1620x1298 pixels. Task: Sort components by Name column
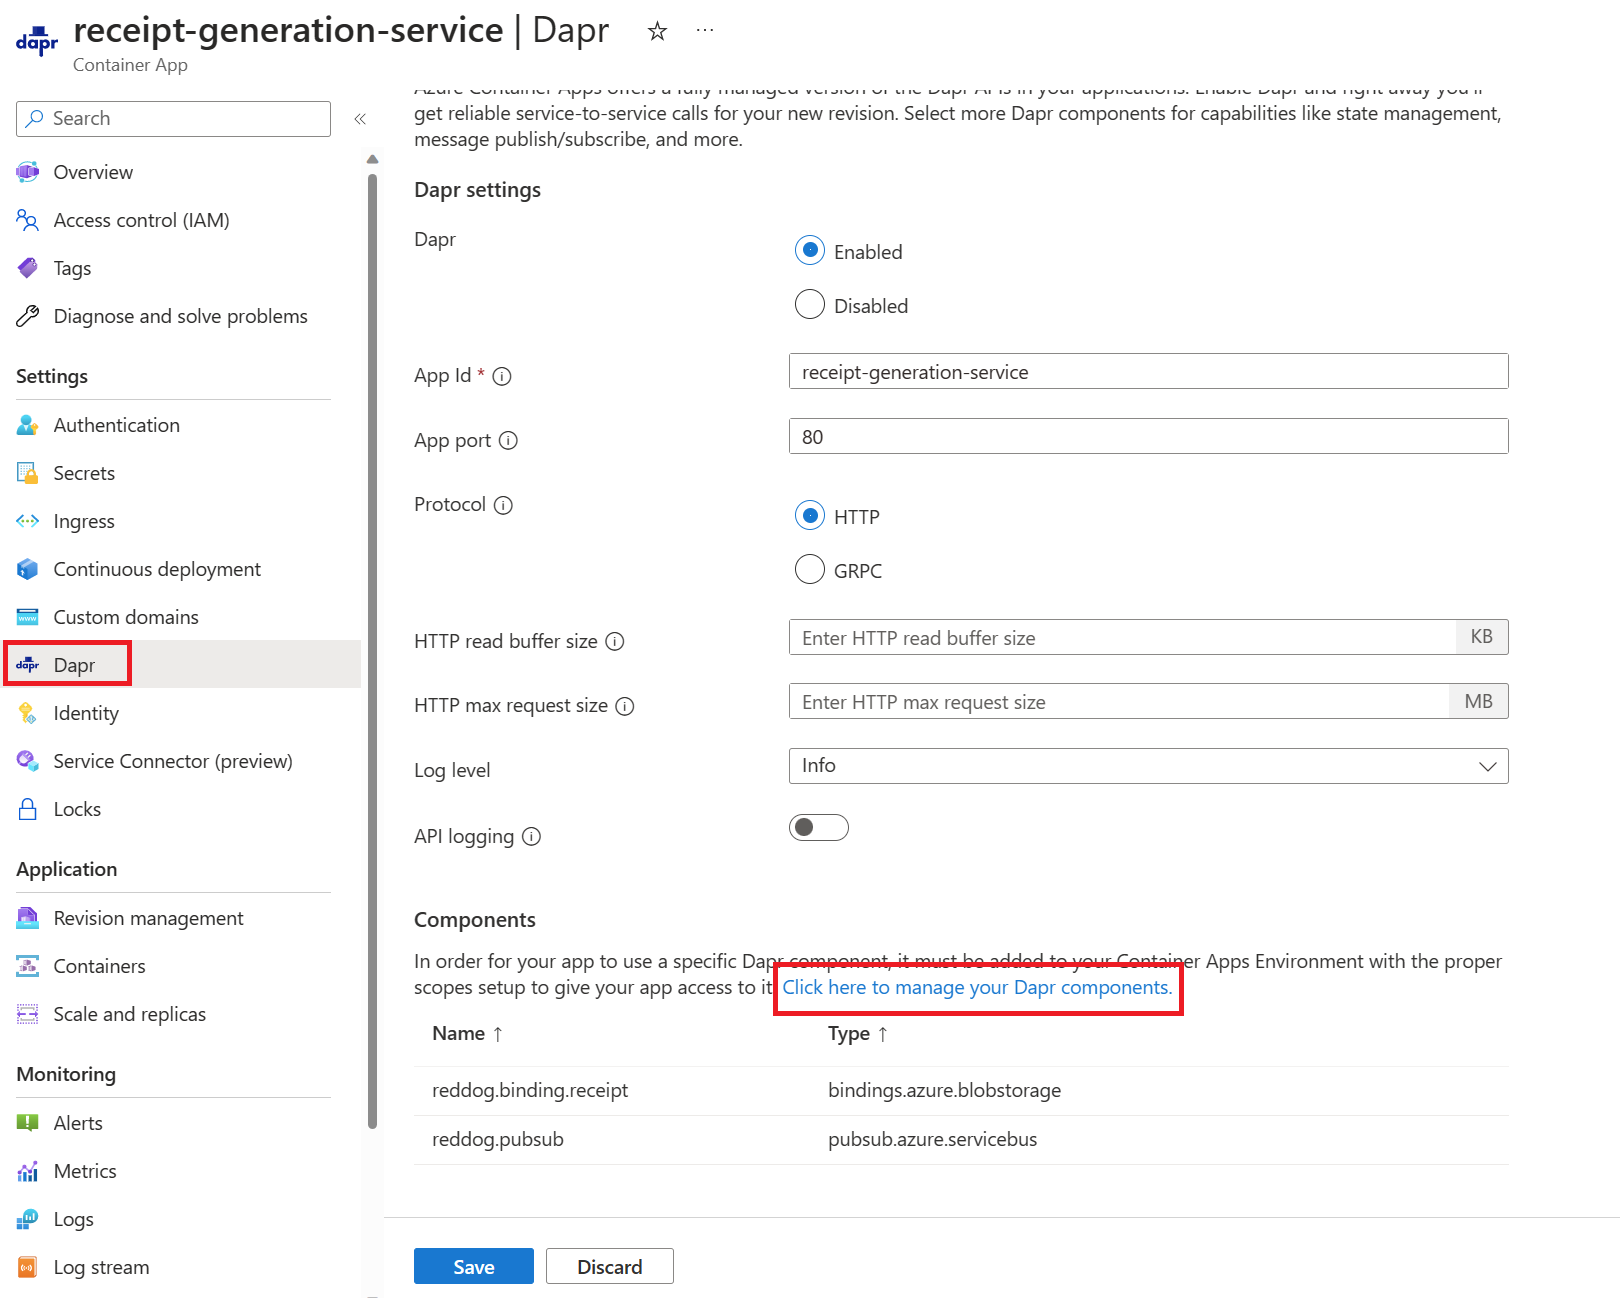click(x=467, y=1033)
